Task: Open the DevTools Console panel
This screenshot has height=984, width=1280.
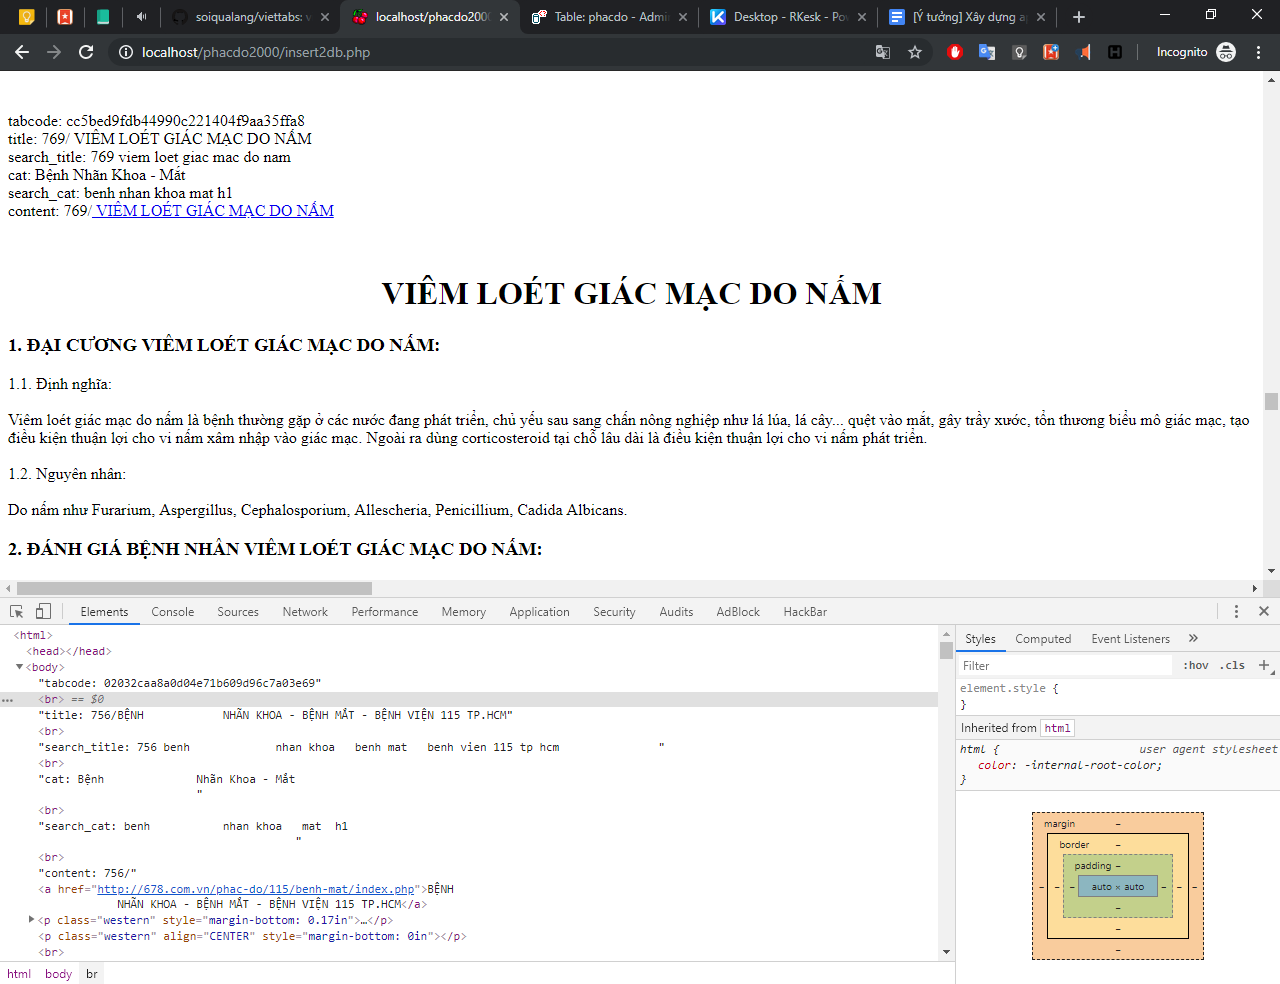Action: (173, 612)
